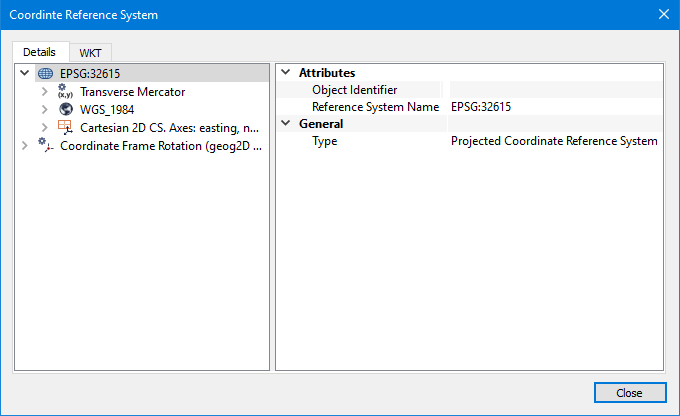This screenshot has width=680, height=416.
Task: Click the dark globe icon for WGS_1984
Action: 66,109
